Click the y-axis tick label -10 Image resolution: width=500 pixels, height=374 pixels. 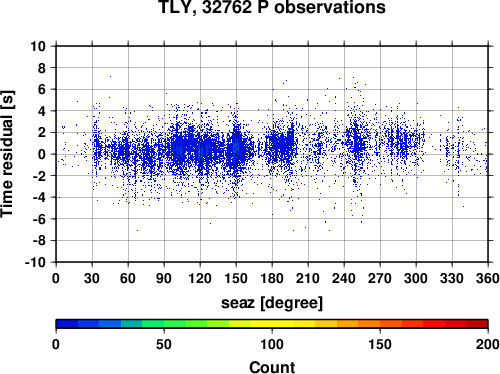(x=35, y=262)
